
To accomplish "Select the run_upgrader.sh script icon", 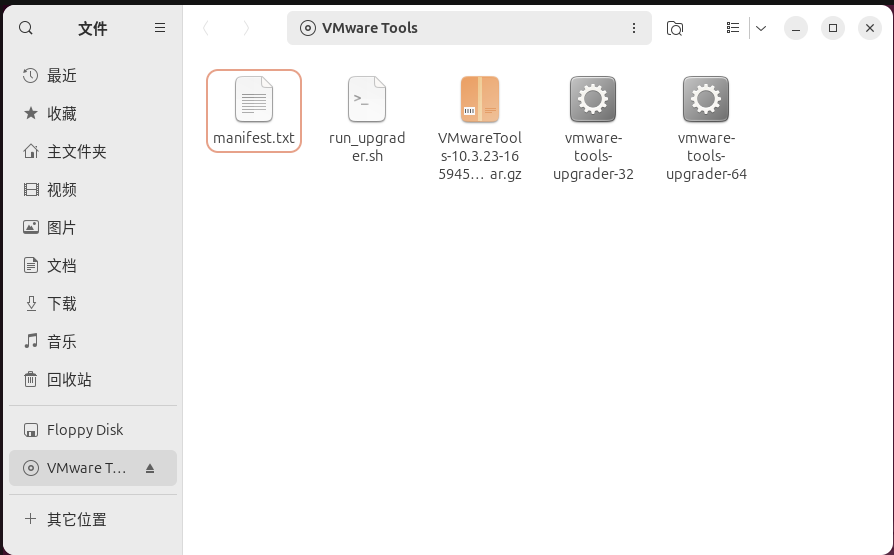I will coord(367,99).
